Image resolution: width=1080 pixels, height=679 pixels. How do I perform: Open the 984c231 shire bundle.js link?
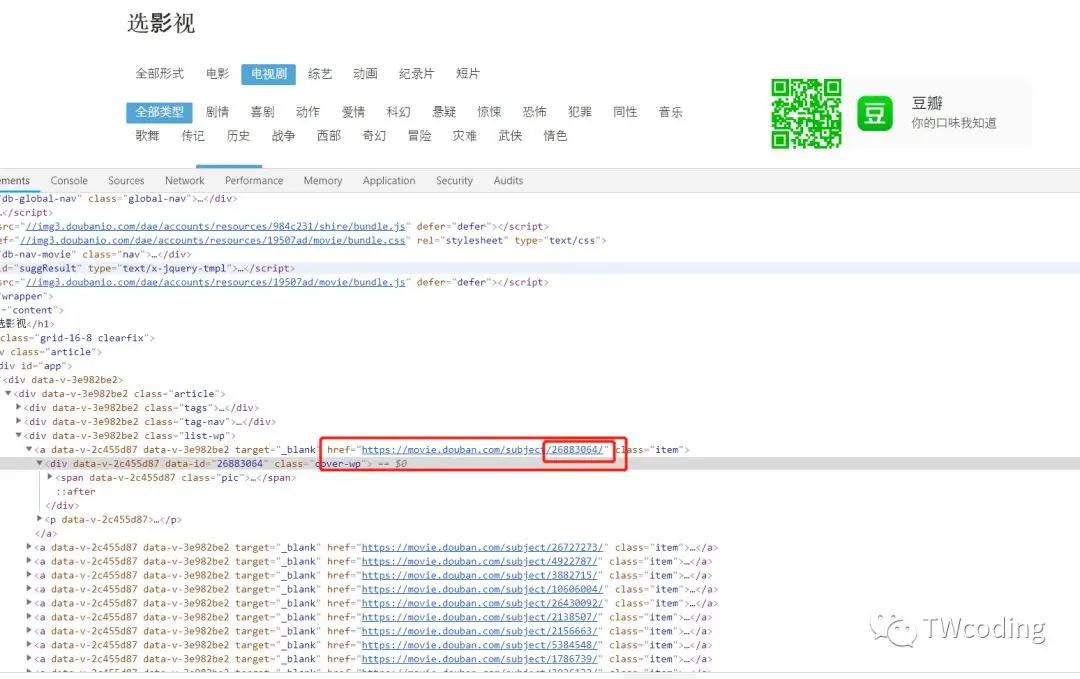coord(216,227)
